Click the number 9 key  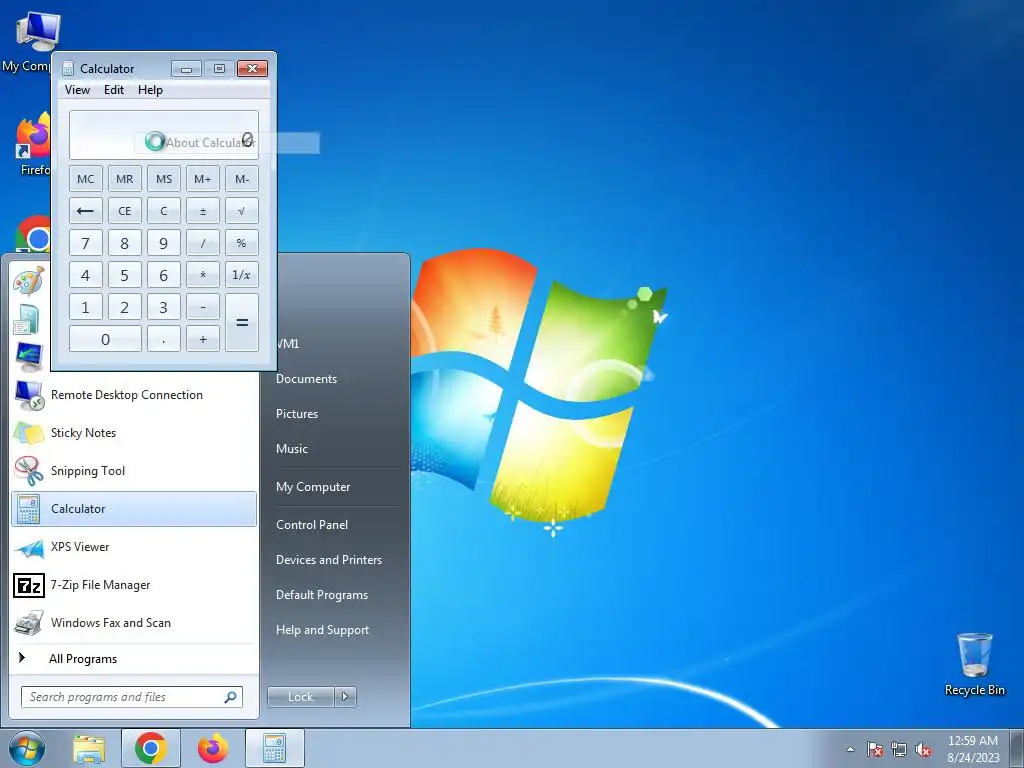click(x=164, y=243)
